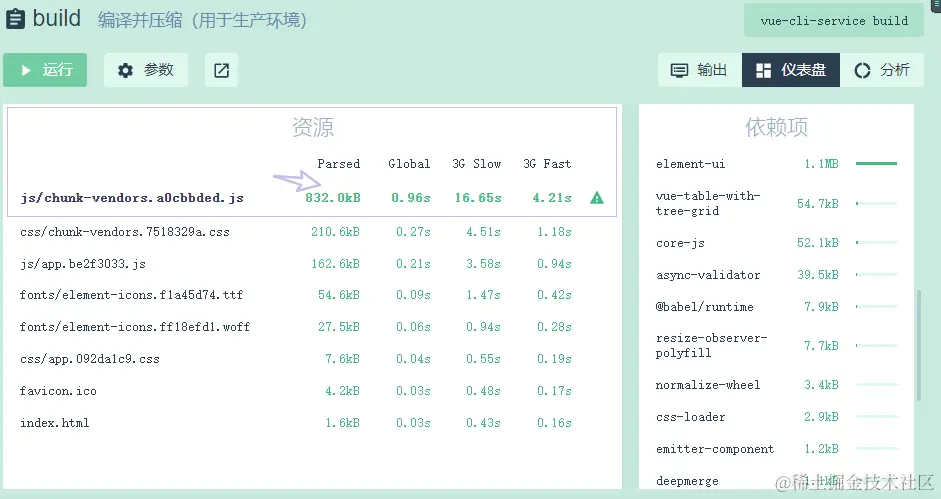Click the dependencies panel scrollbar

tap(918, 345)
